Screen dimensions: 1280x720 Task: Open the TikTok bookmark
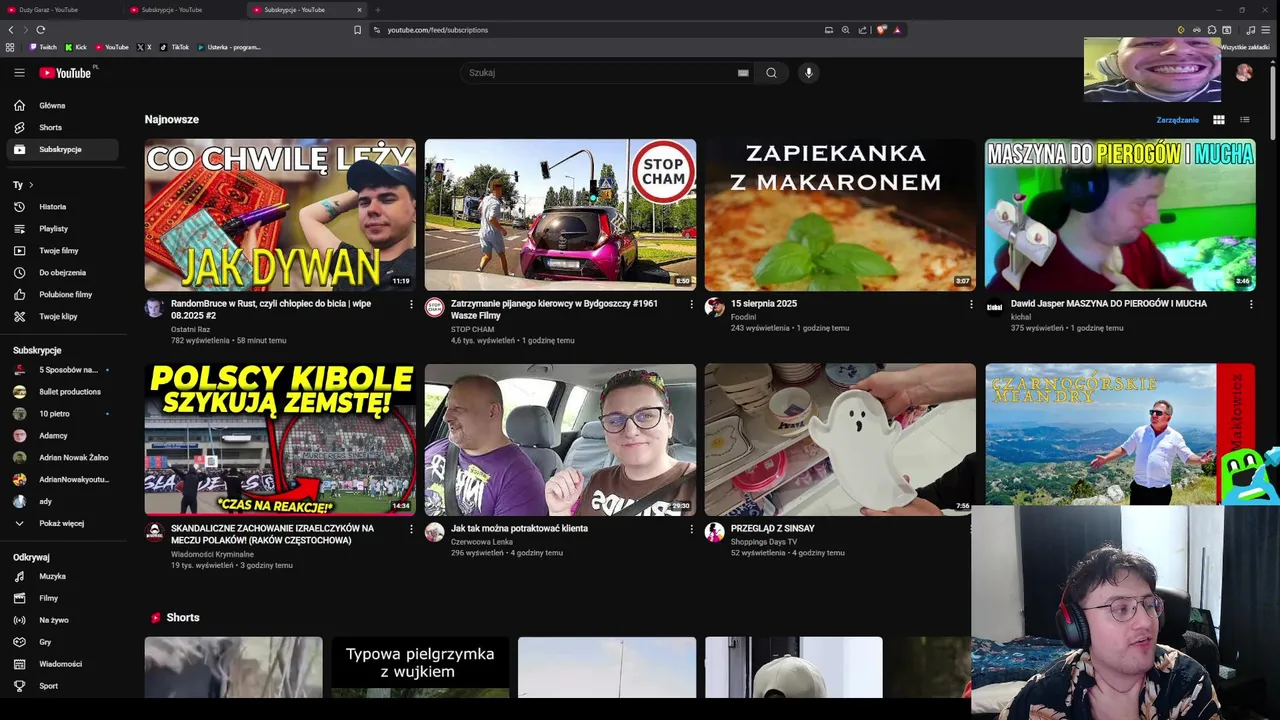point(175,47)
